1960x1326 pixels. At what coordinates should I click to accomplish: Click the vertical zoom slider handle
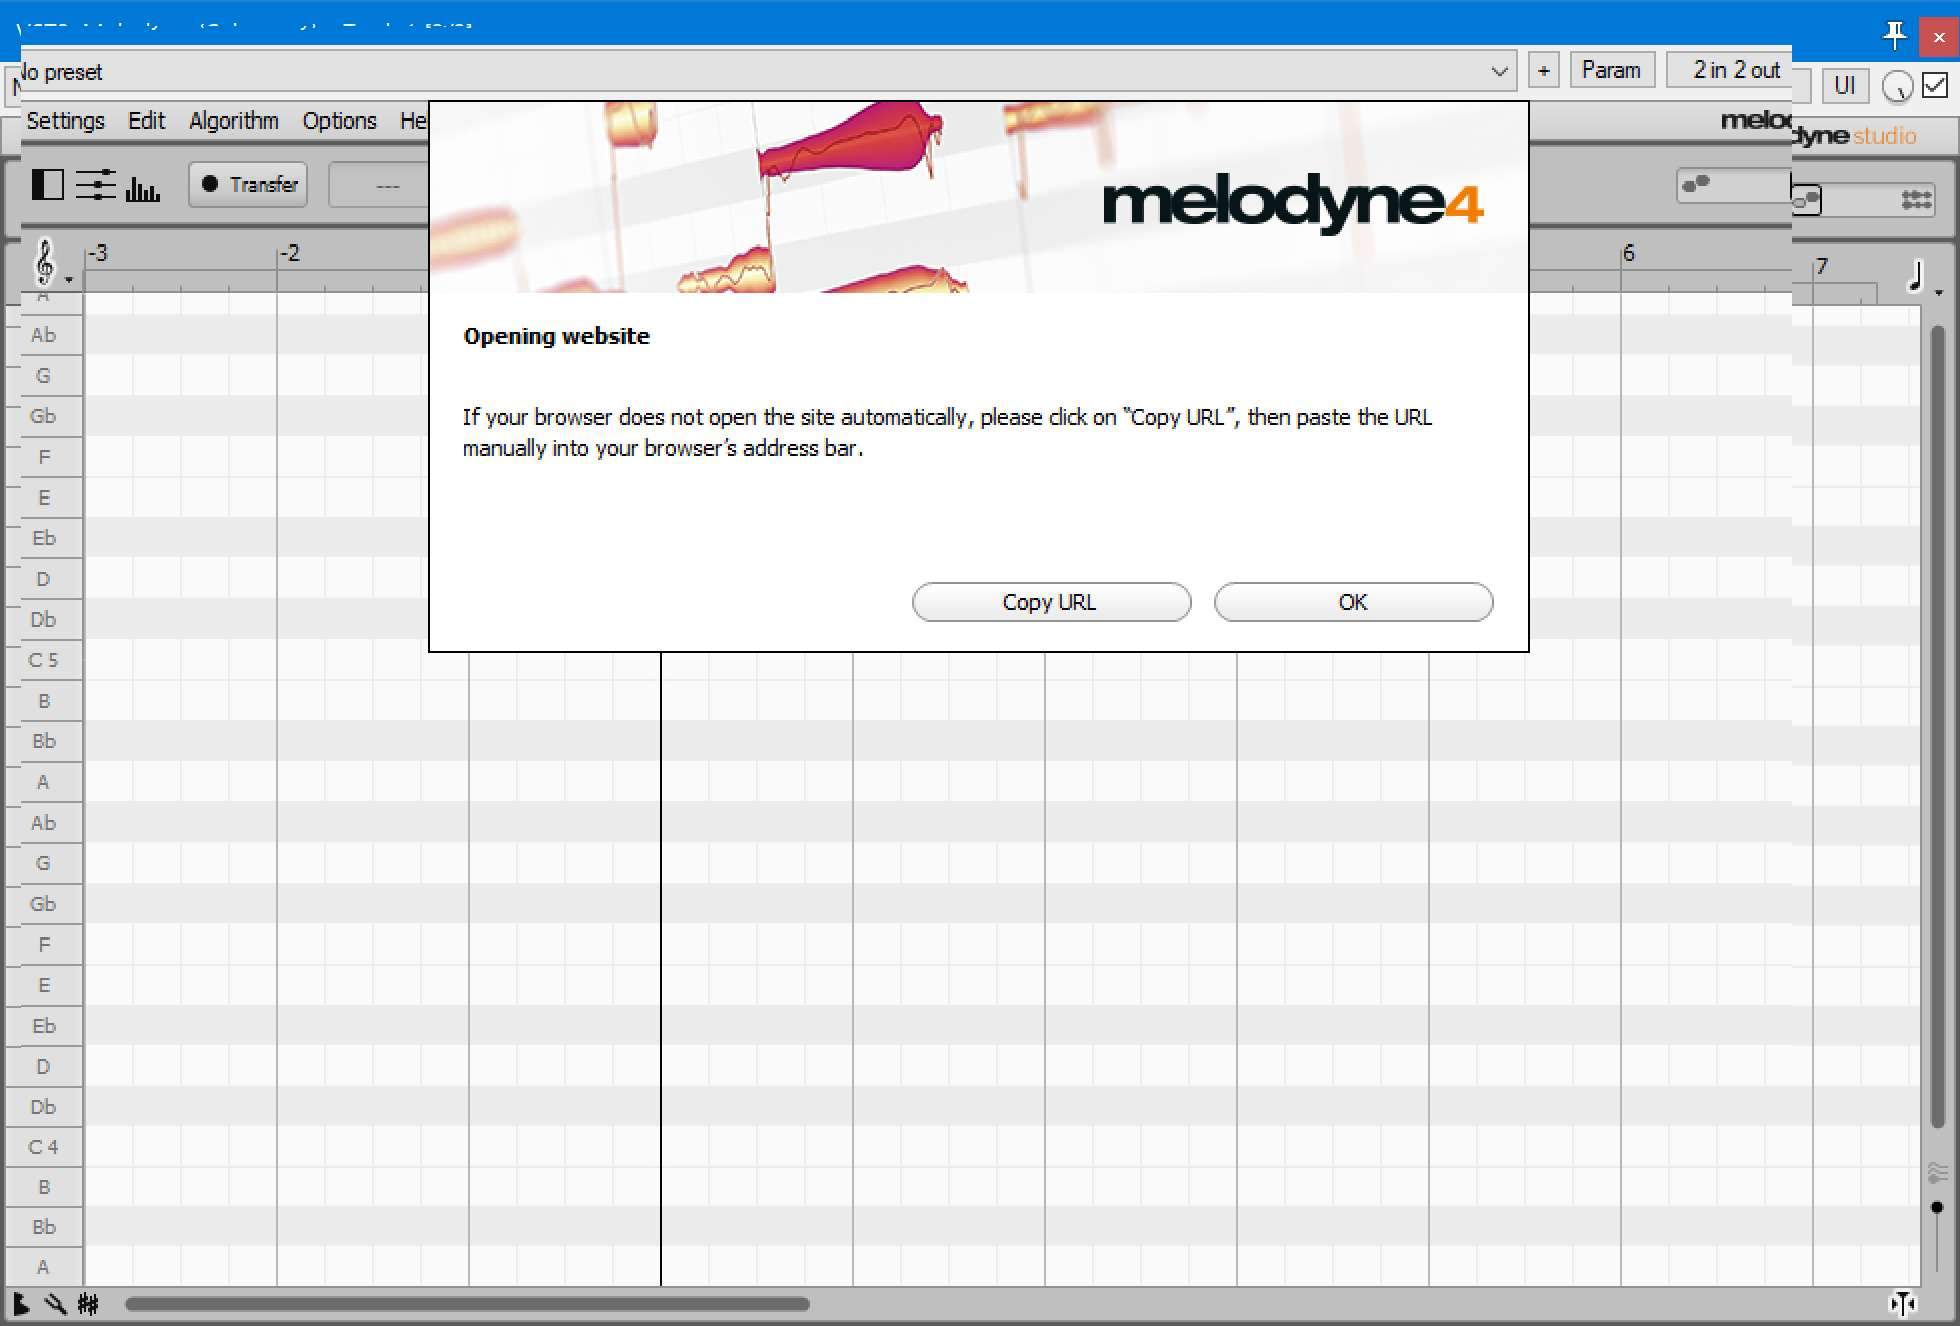pyautogui.click(x=1937, y=1208)
